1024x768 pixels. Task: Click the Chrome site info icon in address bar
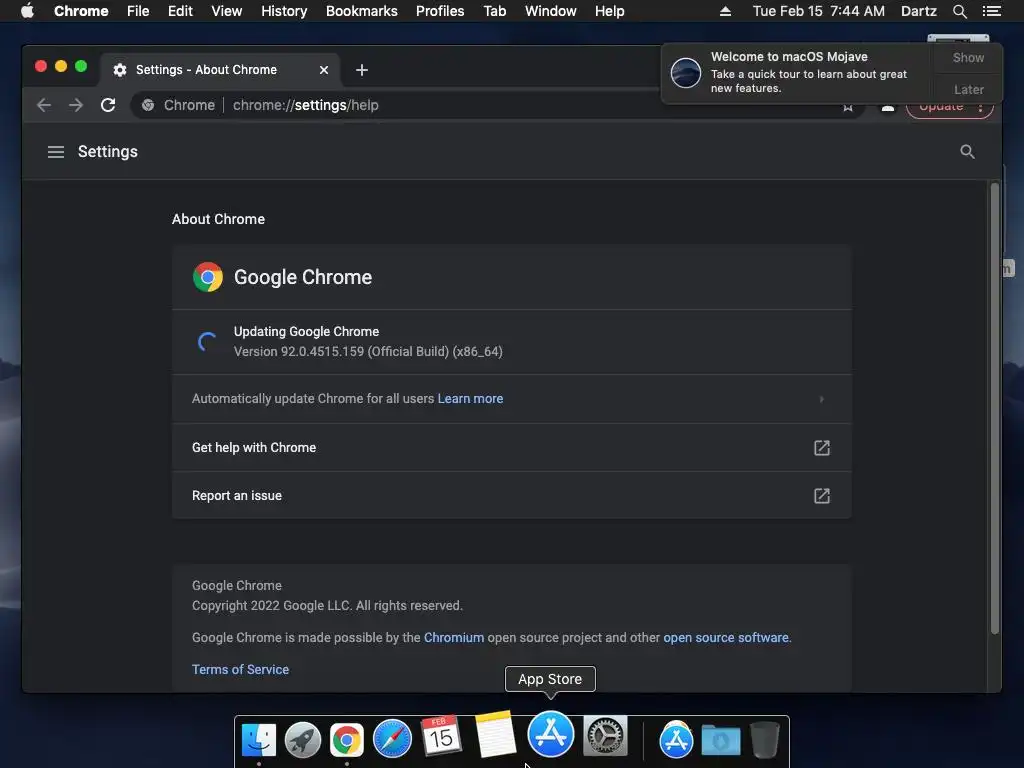pyautogui.click(x=148, y=105)
